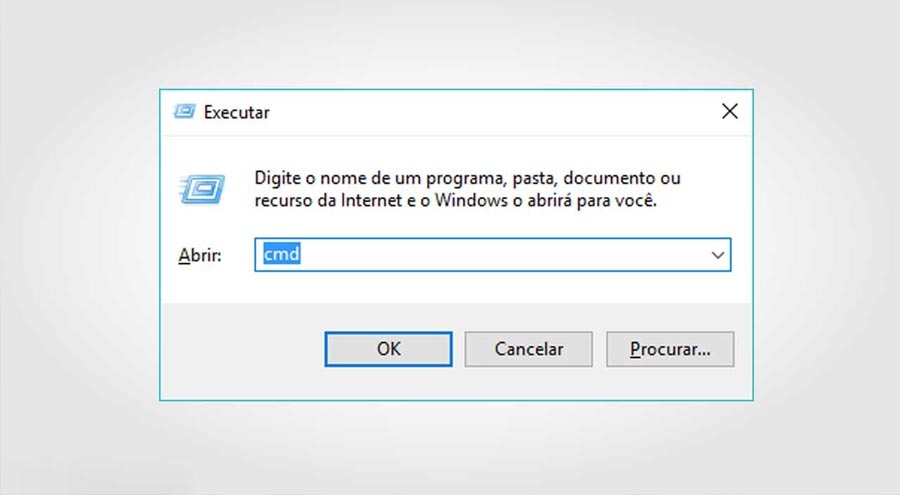
Task: Click the word "programa" in the description
Action: click(x=465, y=179)
